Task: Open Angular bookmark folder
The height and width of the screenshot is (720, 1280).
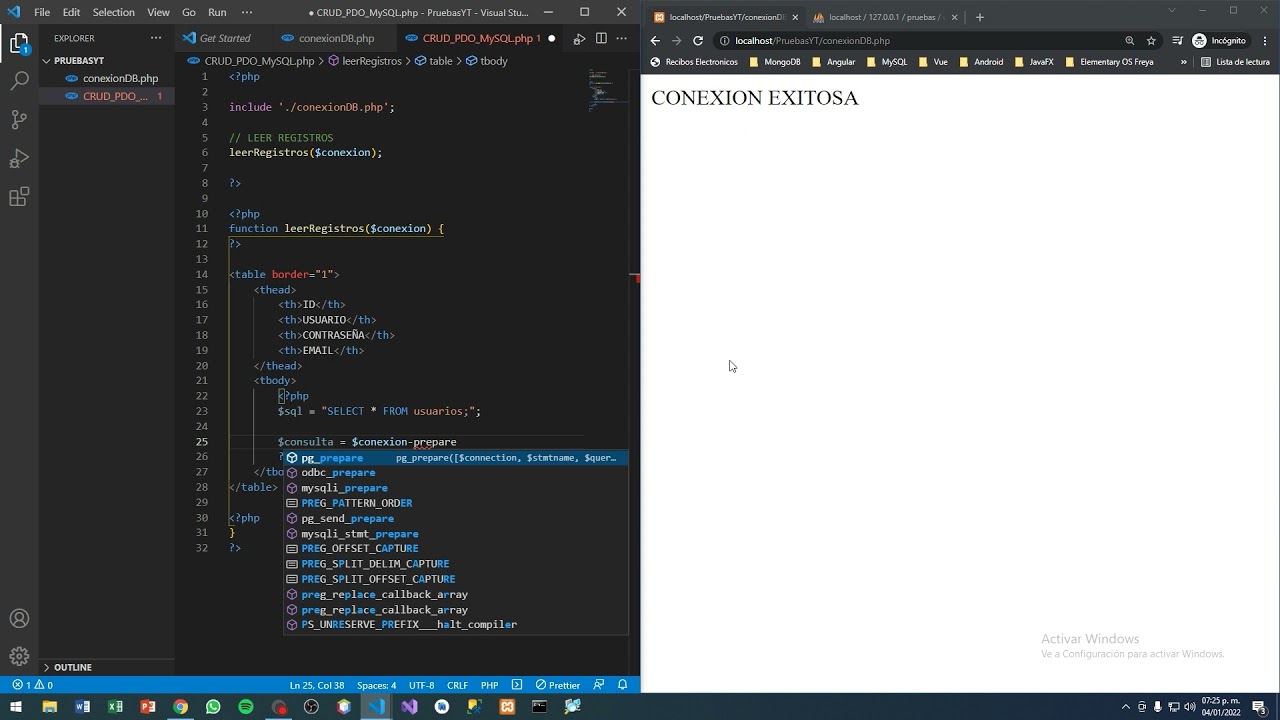Action: coord(833,62)
